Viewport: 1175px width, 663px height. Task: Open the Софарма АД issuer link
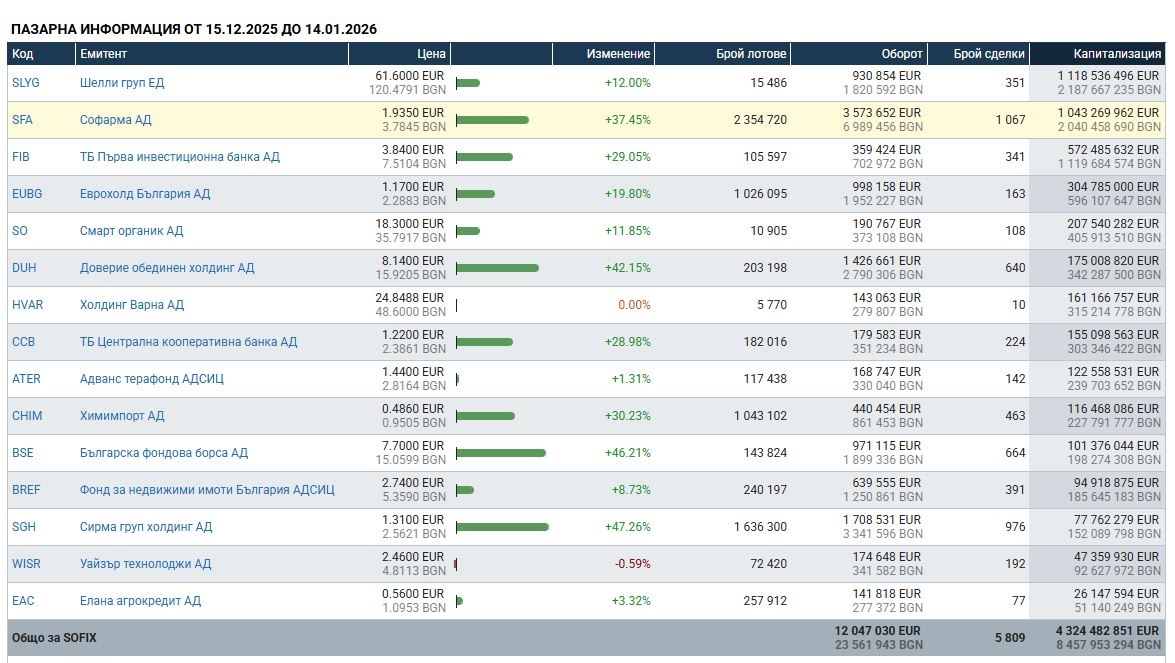click(x=116, y=120)
